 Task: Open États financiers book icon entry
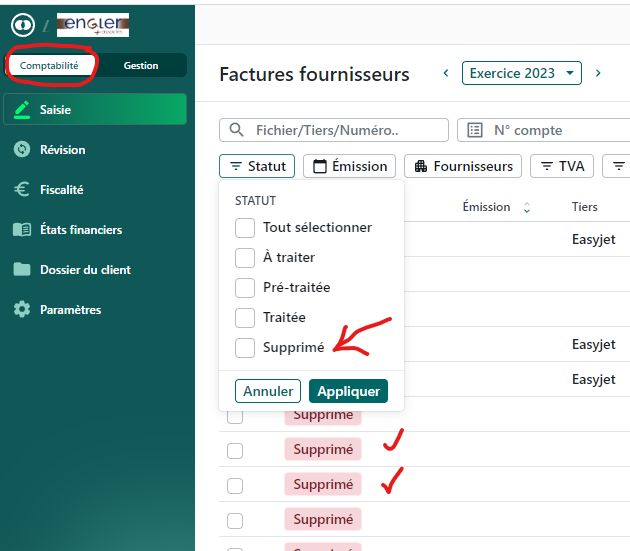[80, 230]
